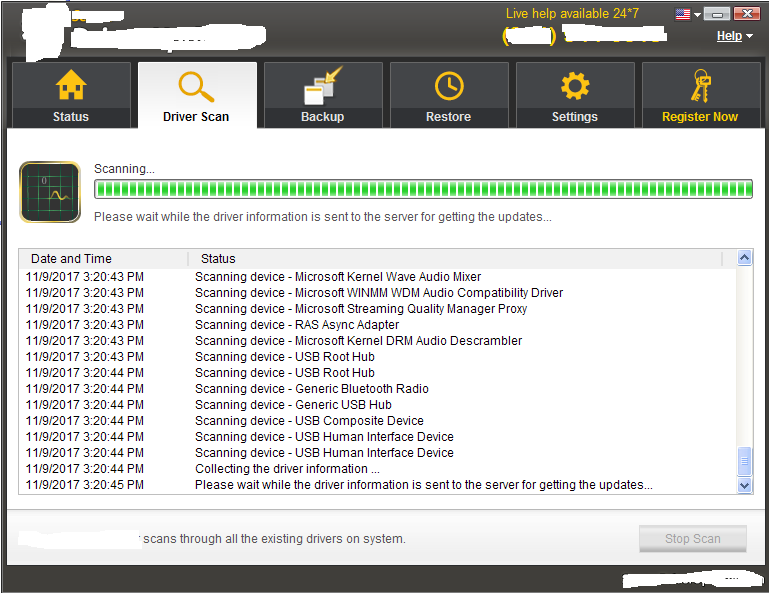Click the green oscilloscope scan icon
This screenshot has width=769, height=593.
pyautogui.click(x=50, y=192)
